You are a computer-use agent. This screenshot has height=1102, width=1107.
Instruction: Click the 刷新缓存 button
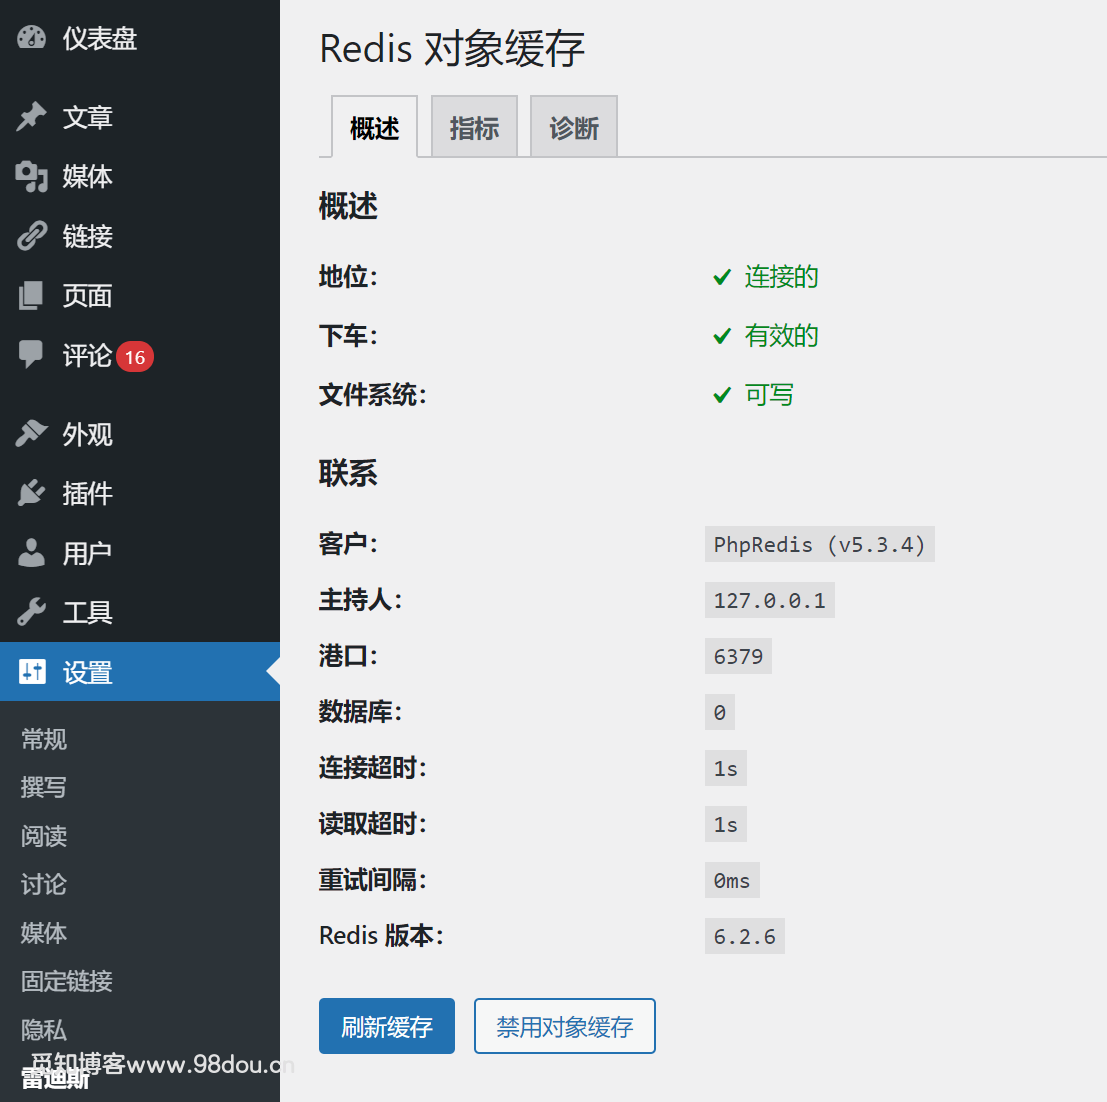[387, 1026]
